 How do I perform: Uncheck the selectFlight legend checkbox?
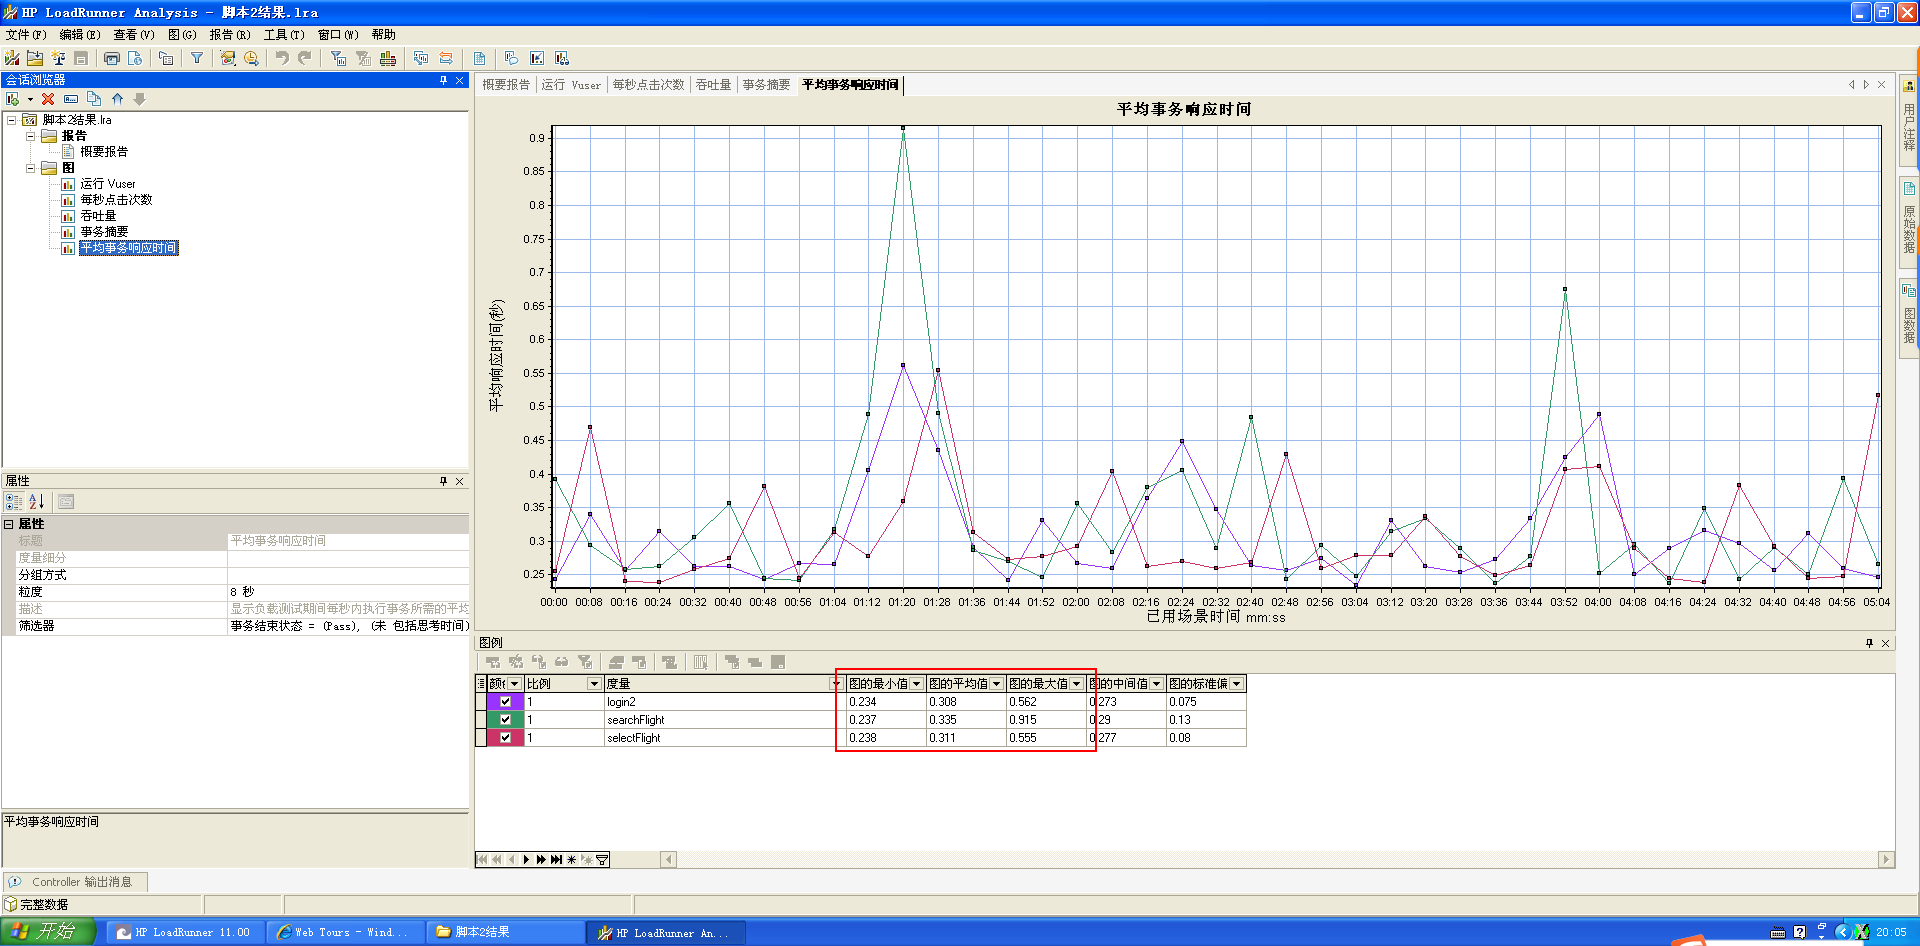pos(505,738)
